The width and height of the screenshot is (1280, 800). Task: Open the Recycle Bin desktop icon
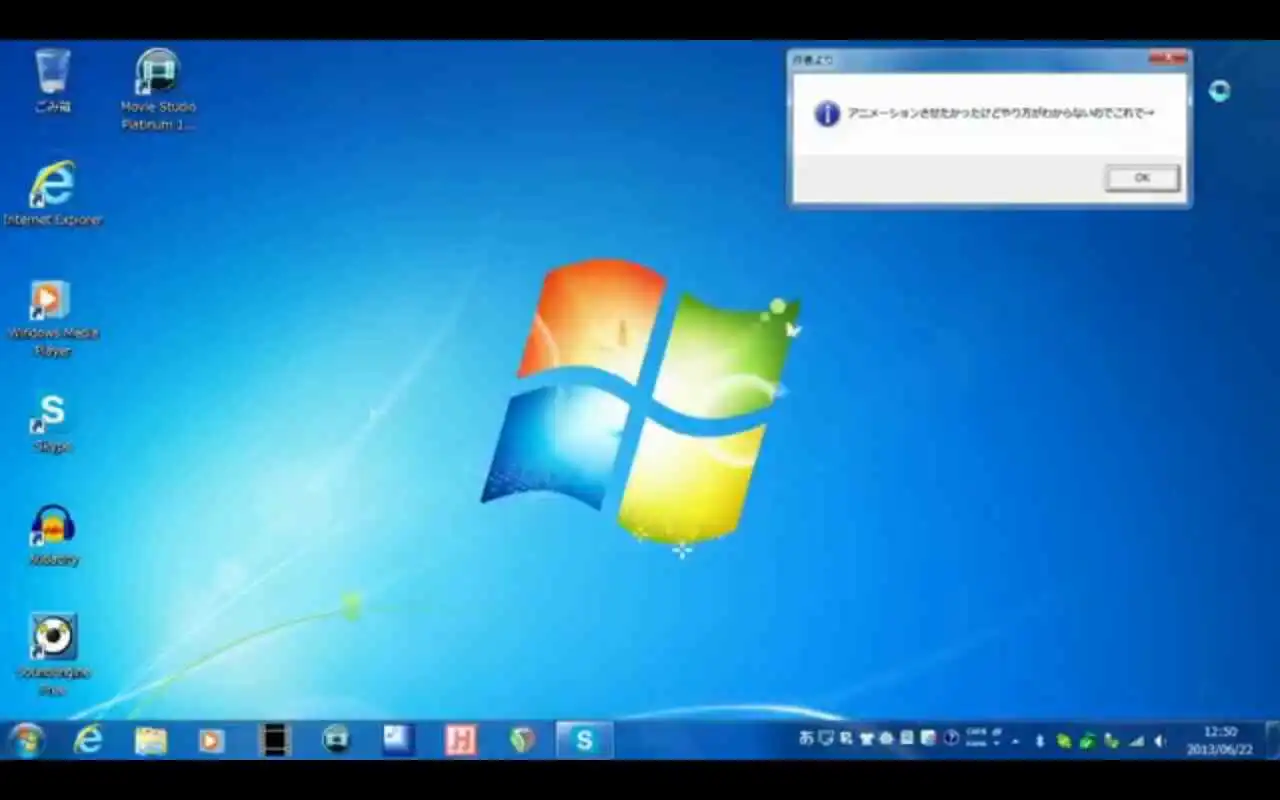pyautogui.click(x=53, y=80)
